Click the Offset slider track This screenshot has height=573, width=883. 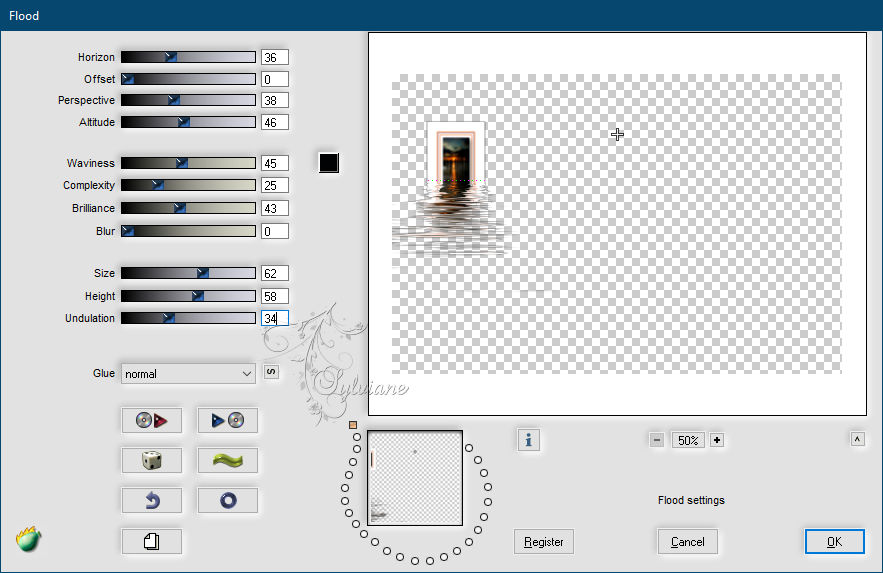(x=188, y=79)
